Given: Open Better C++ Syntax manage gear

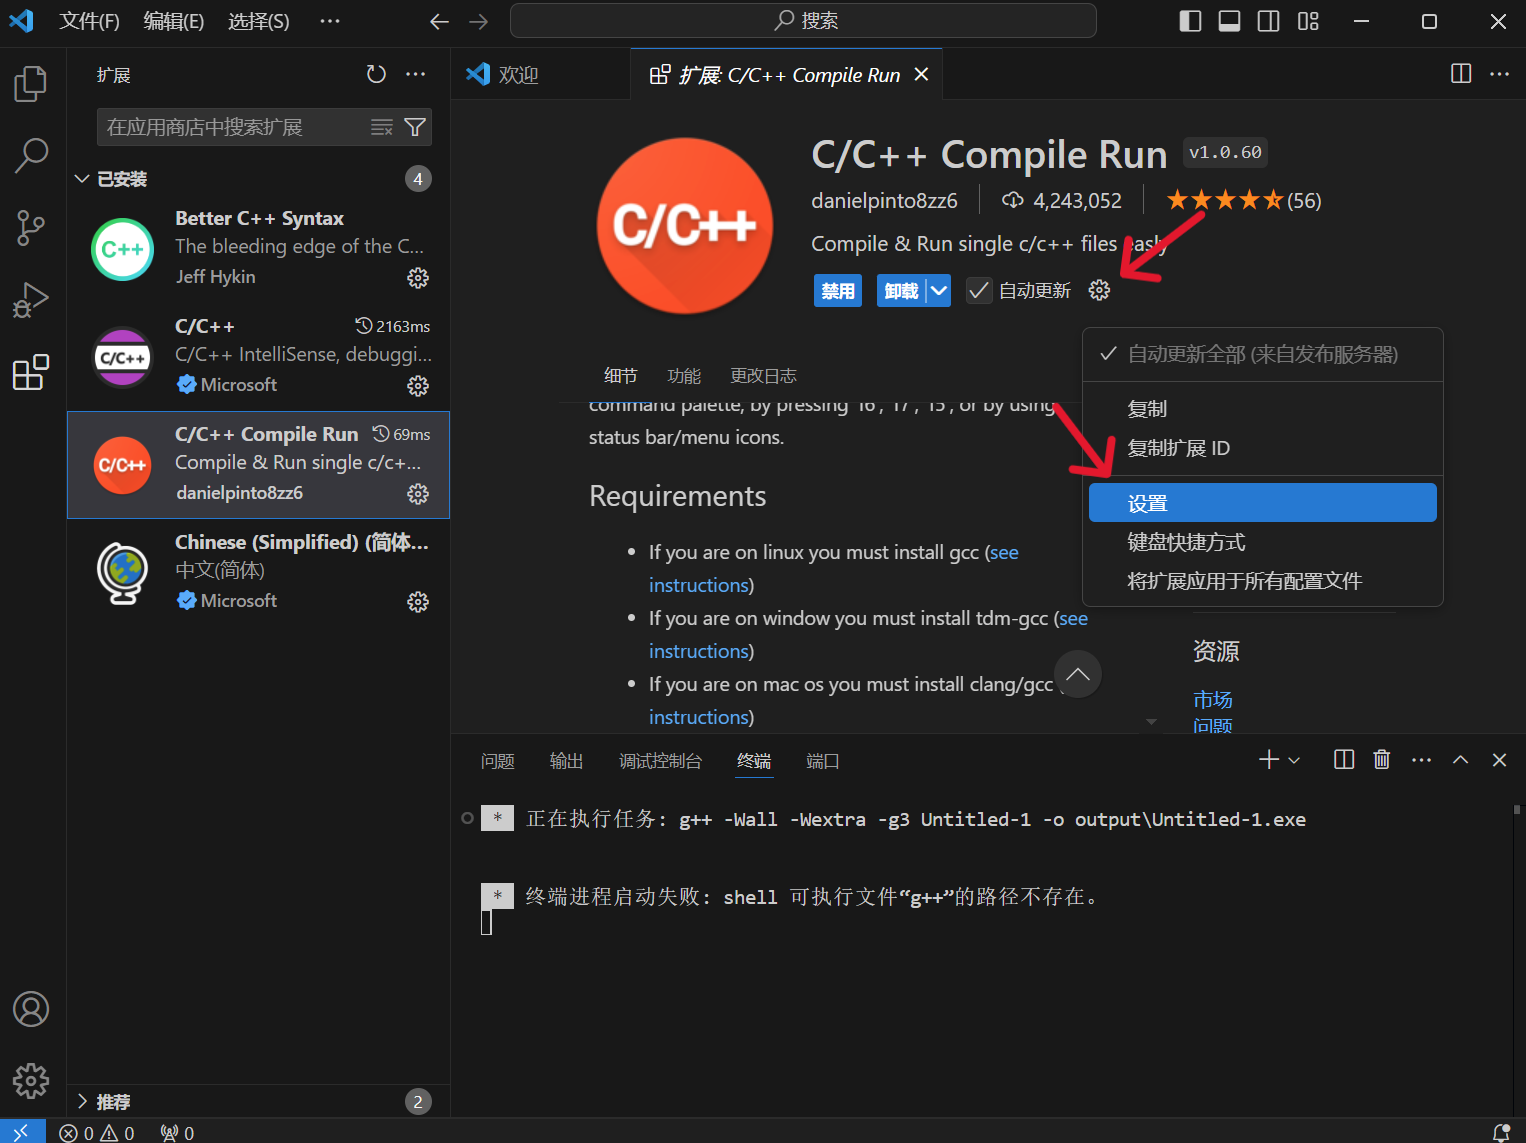Looking at the screenshot, I should pyautogui.click(x=418, y=278).
